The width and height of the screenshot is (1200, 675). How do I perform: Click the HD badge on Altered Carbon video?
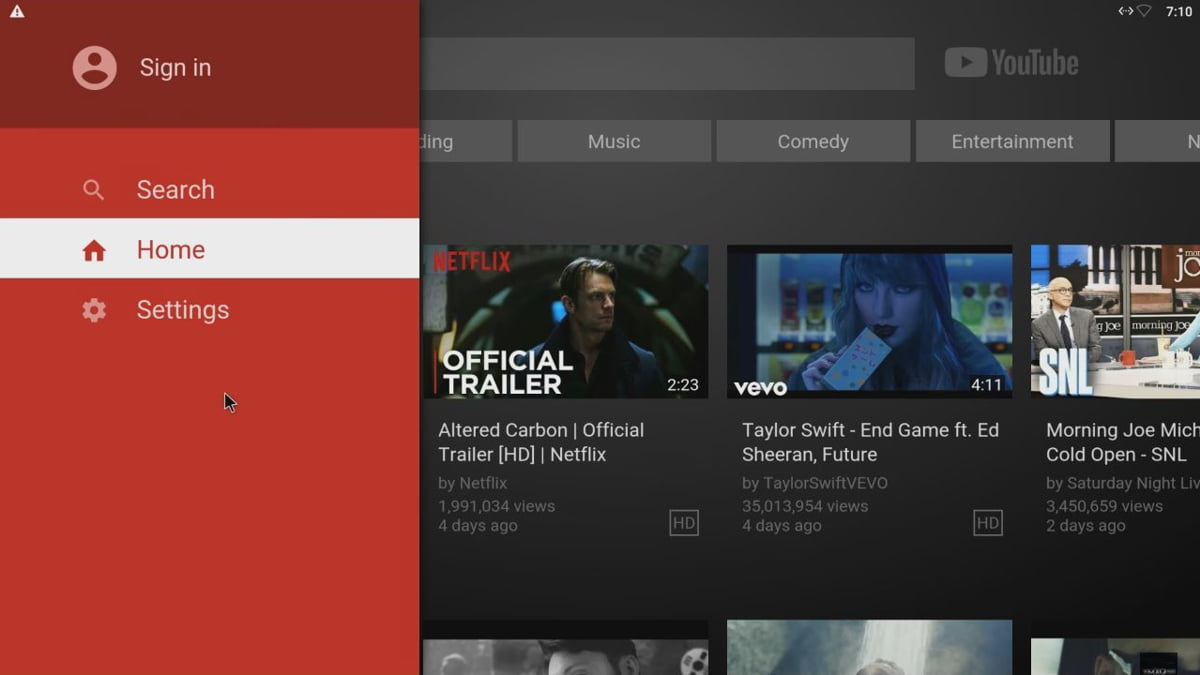click(x=684, y=522)
